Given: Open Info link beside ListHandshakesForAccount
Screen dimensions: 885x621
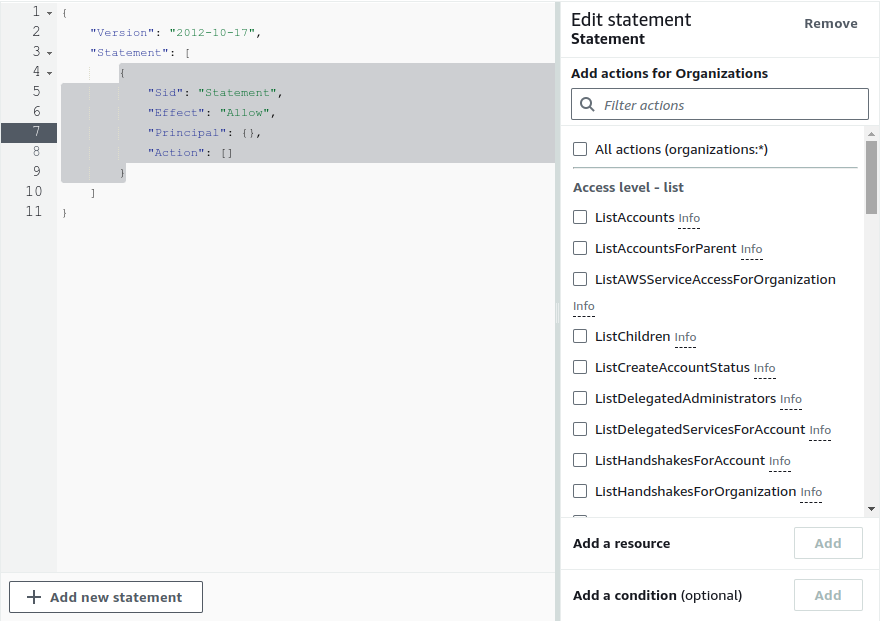Looking at the screenshot, I should pyautogui.click(x=780, y=461).
